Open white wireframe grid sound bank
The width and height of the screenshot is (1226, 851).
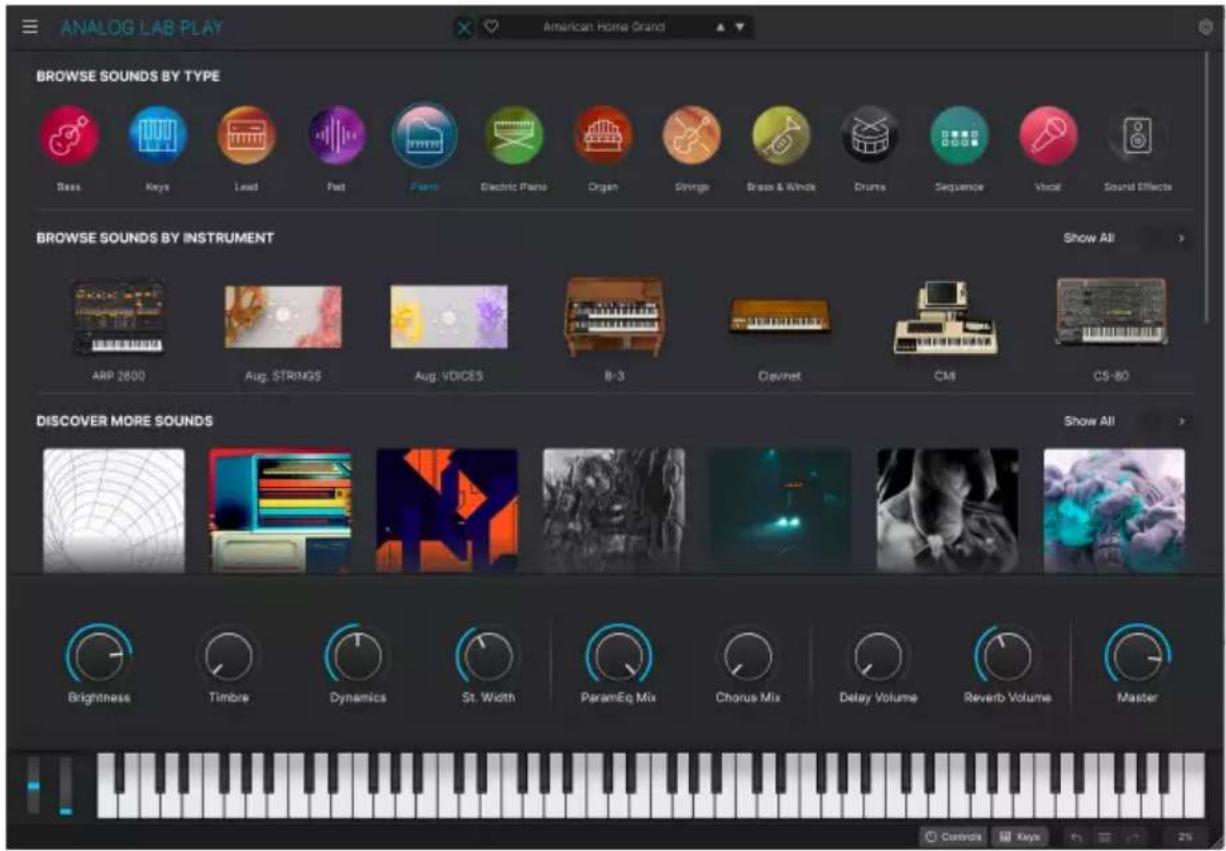coord(114,510)
